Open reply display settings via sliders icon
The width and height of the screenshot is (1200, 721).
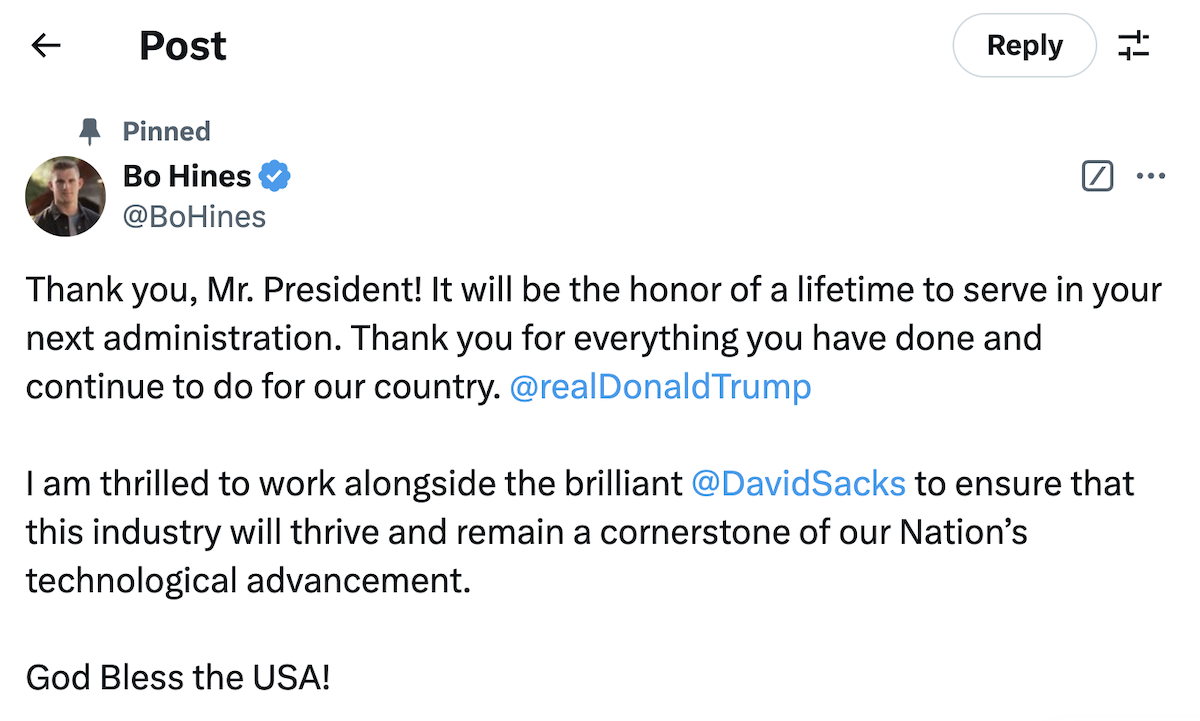pos(1134,45)
